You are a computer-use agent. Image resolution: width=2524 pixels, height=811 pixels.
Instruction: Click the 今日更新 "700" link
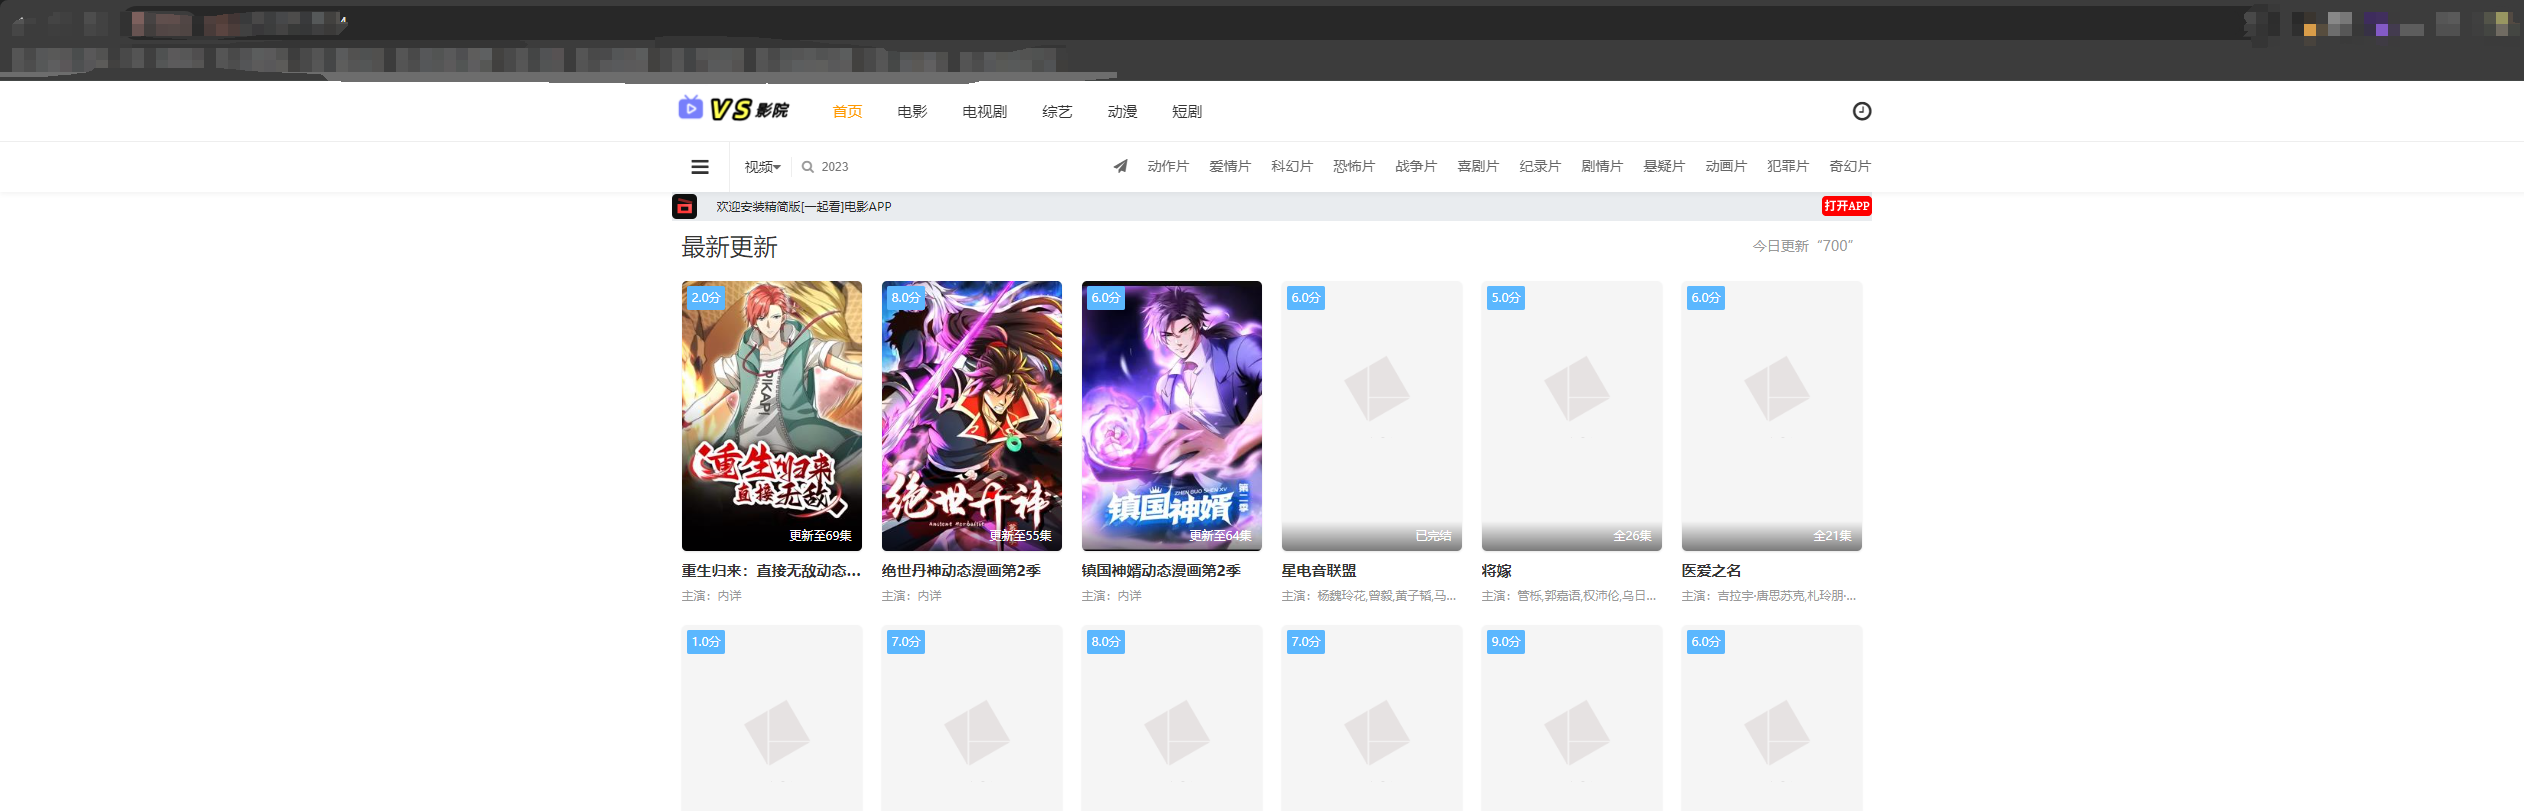click(x=1802, y=246)
